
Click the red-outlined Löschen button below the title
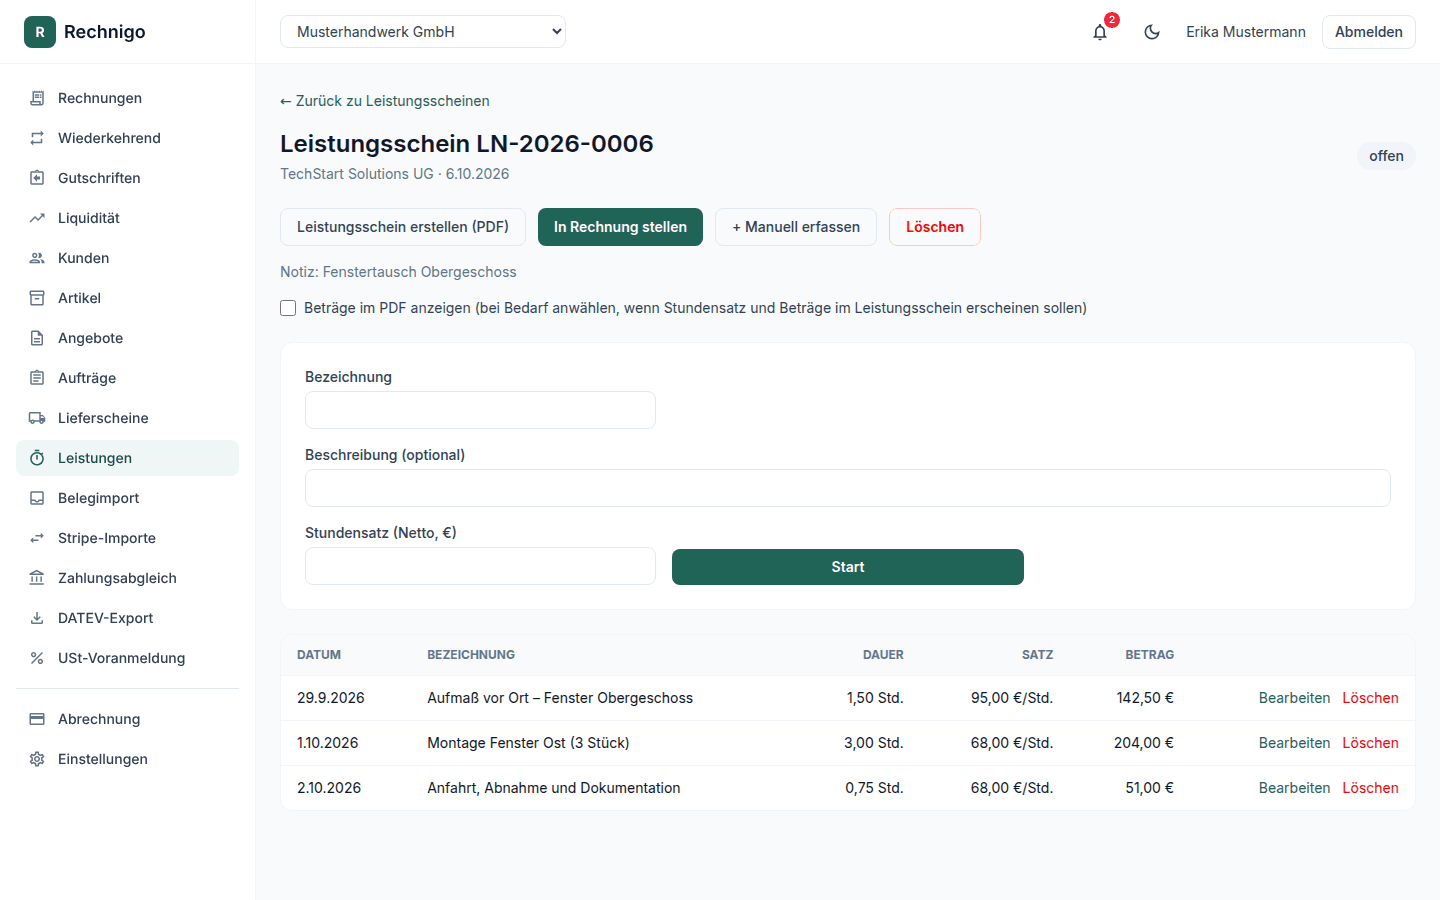935,227
